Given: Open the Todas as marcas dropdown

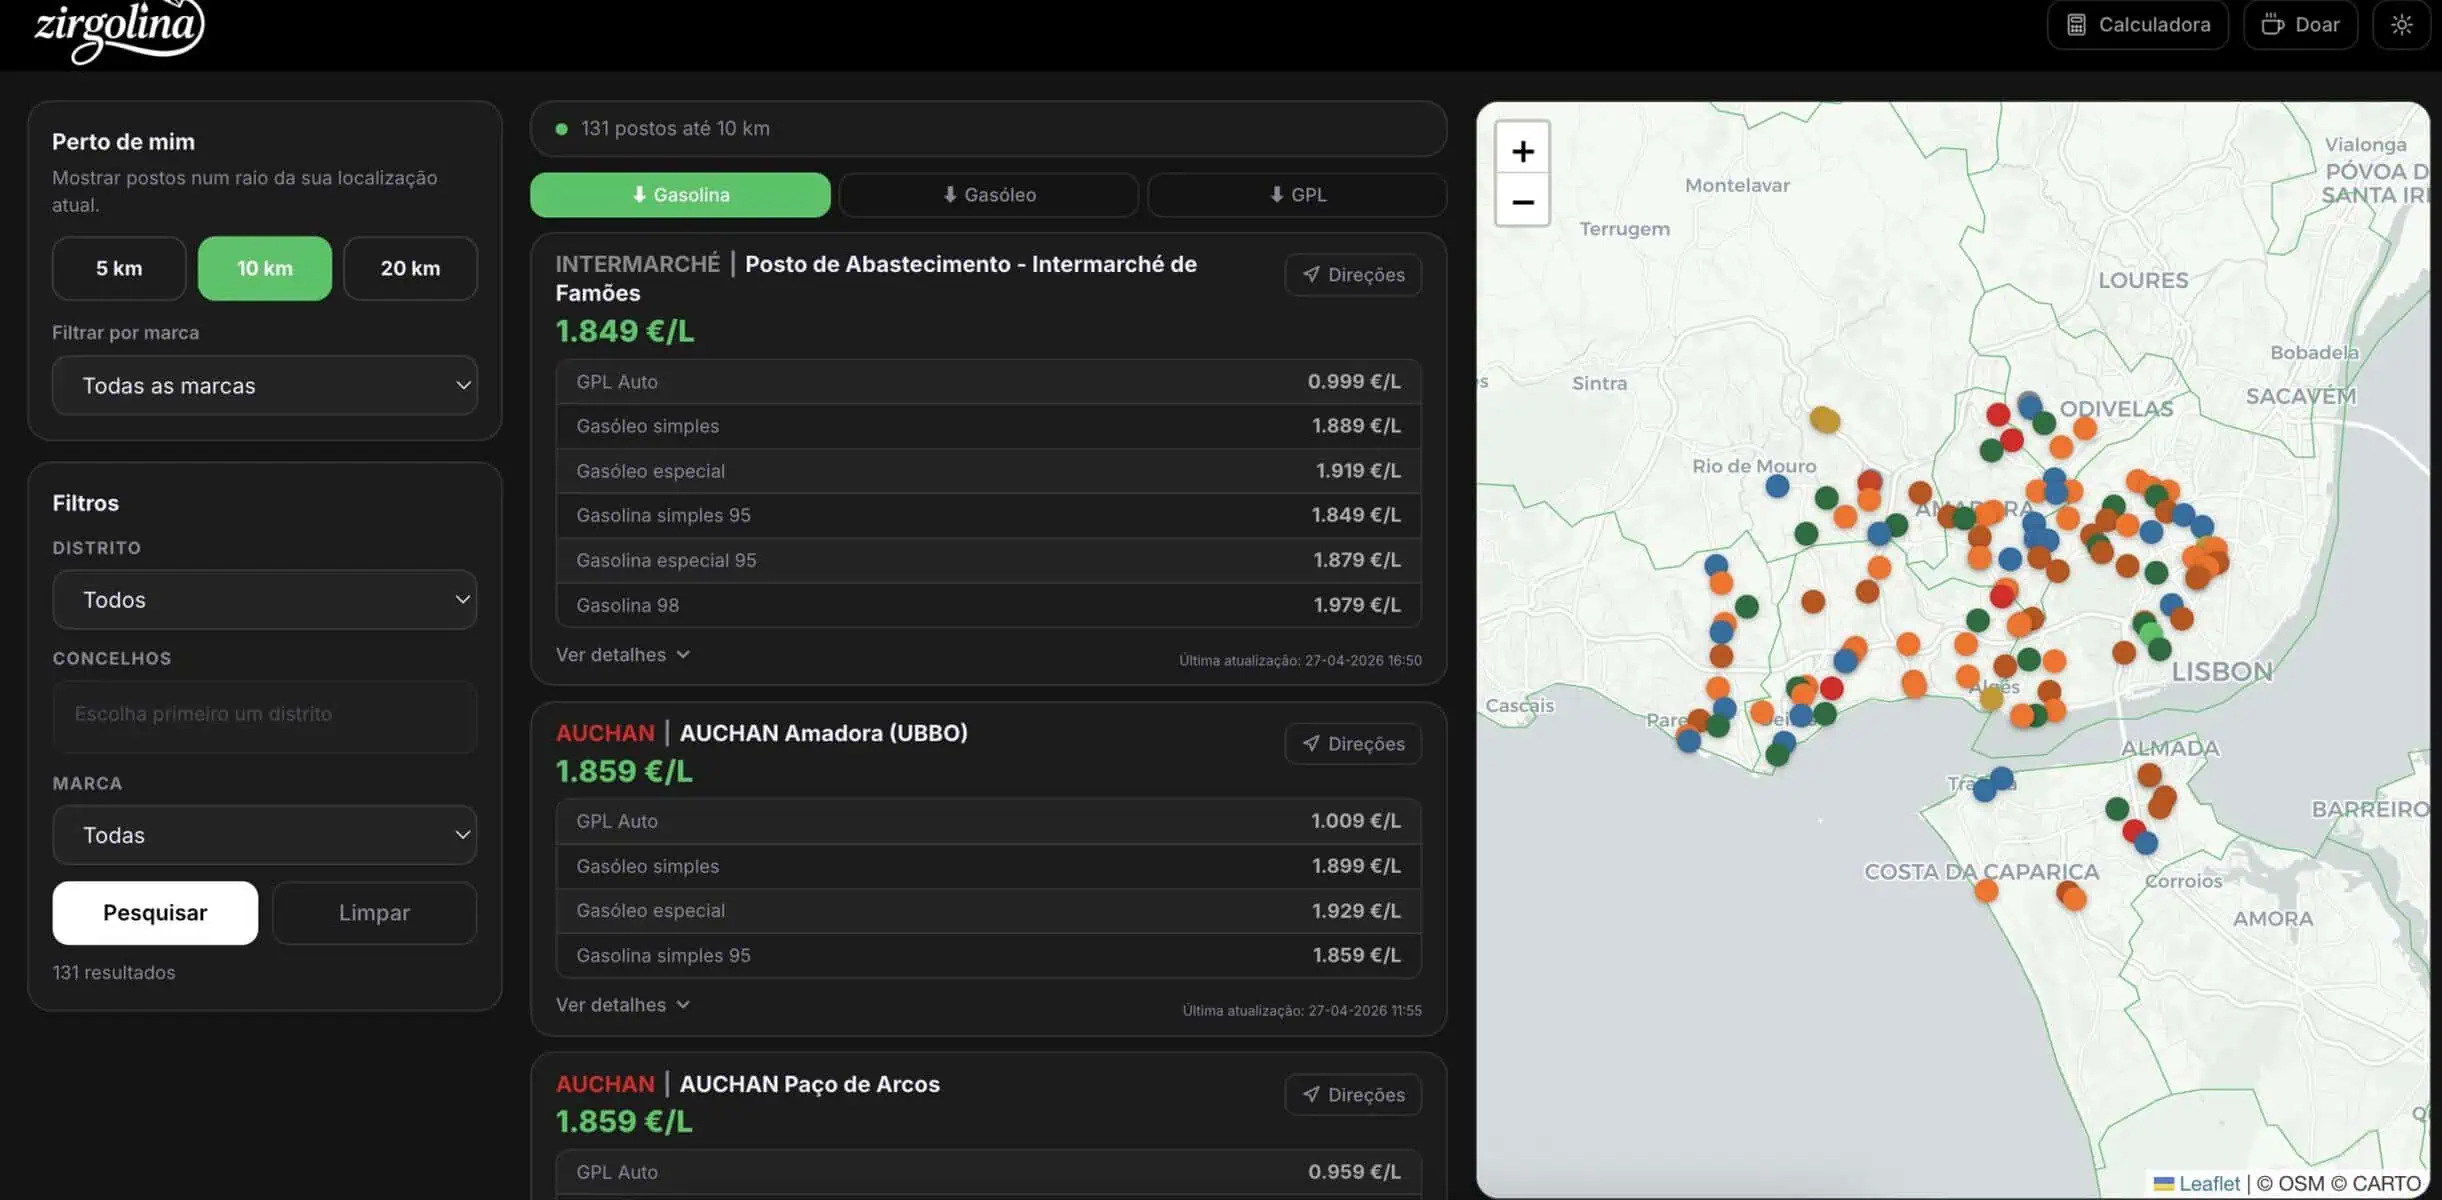Looking at the screenshot, I should [x=265, y=386].
